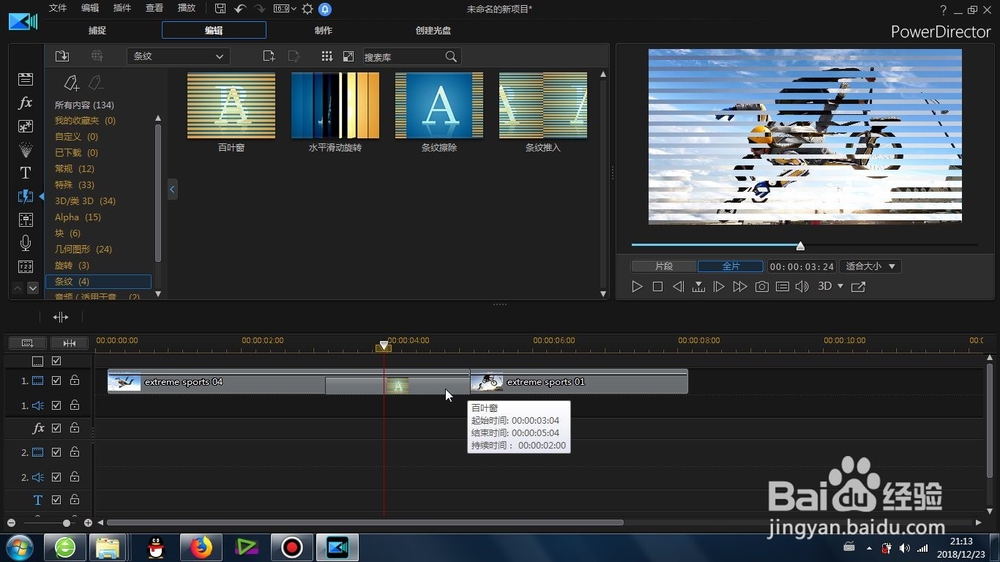Open the Audio Mixing Room icon

(26, 220)
